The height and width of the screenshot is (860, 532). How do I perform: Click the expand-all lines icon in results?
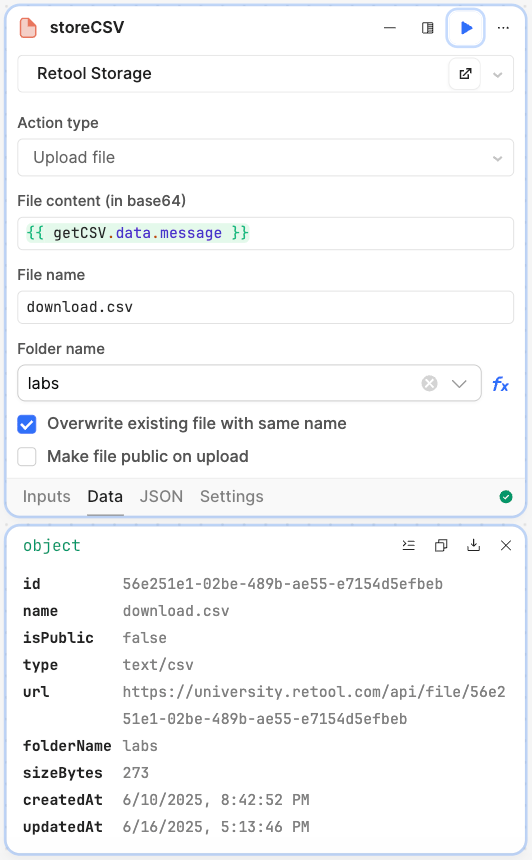click(x=409, y=545)
